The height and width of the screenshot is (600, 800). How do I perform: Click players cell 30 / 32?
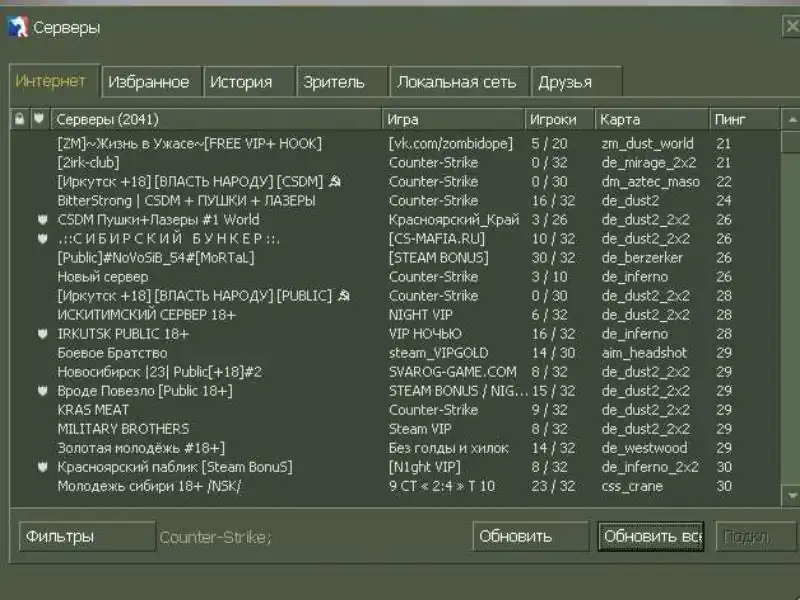tap(553, 258)
